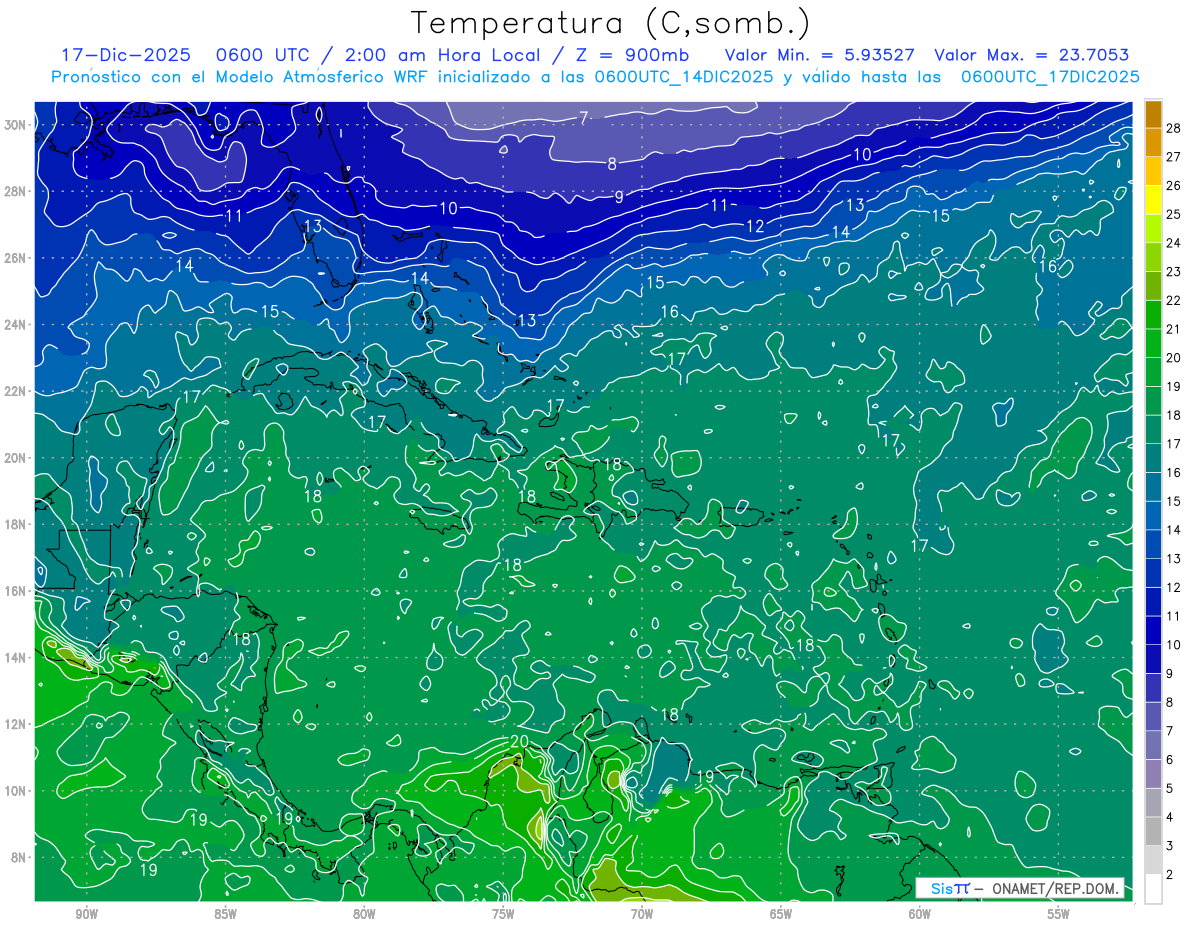Click the '55W' longitude axis label
This screenshot has width=1200, height=927.
(1059, 913)
